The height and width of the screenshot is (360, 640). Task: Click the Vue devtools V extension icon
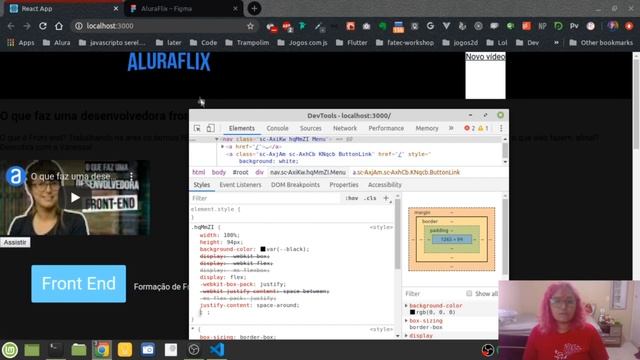pyautogui.click(x=446, y=26)
